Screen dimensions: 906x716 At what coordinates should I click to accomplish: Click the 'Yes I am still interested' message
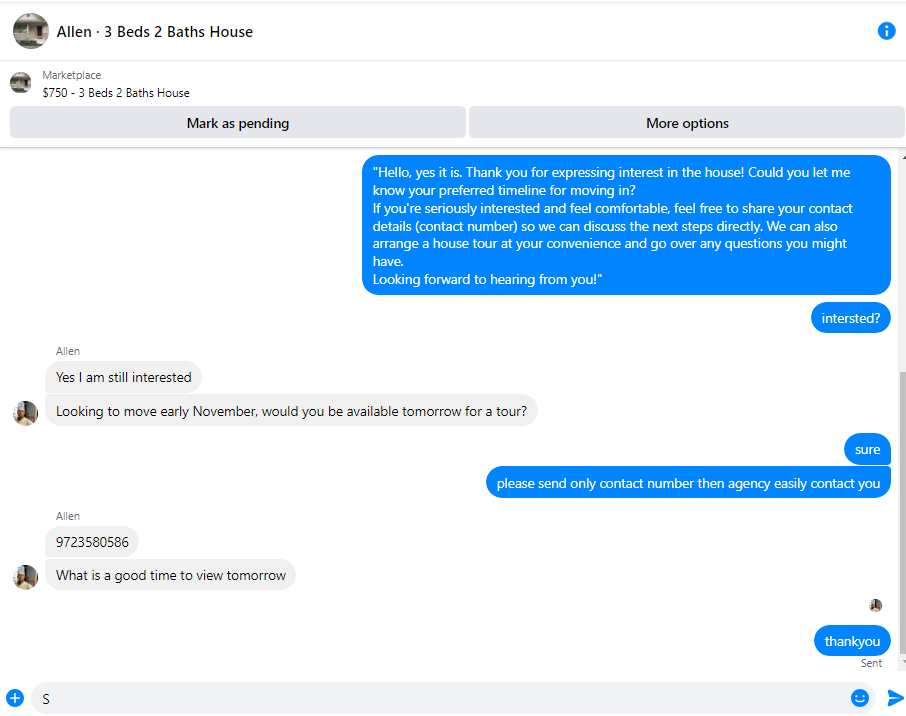point(123,377)
